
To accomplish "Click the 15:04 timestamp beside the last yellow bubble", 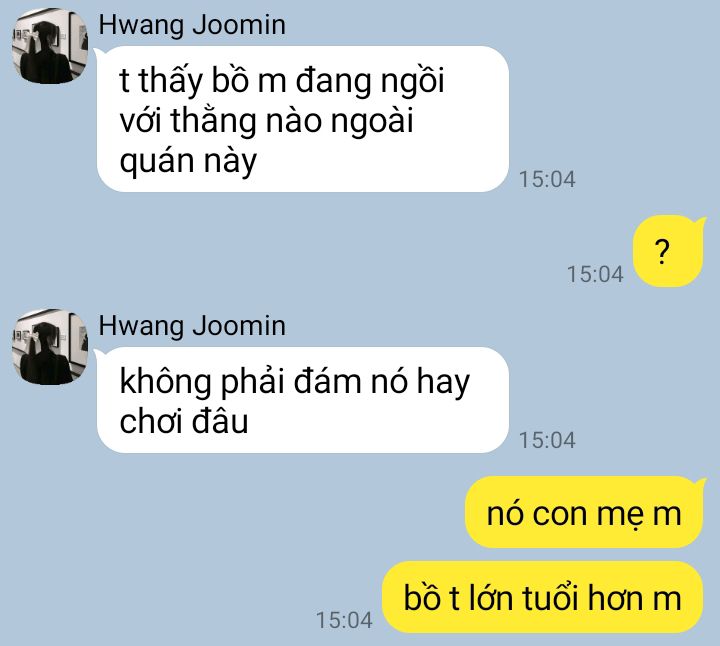I will 344,620.
